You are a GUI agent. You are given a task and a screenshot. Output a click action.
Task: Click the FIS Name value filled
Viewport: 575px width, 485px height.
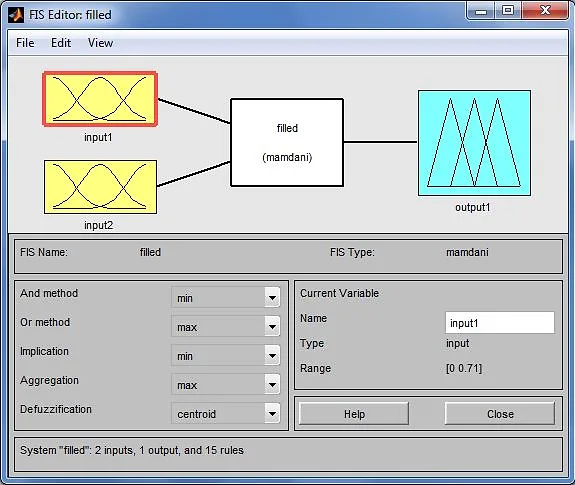[150, 252]
